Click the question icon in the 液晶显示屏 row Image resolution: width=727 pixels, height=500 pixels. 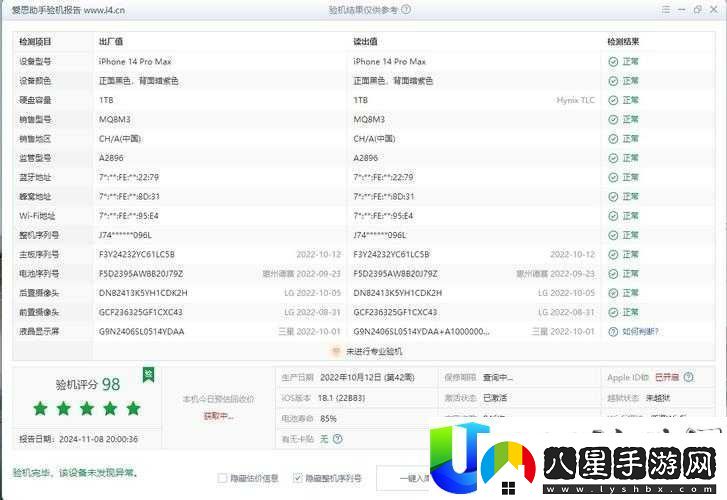coord(613,332)
